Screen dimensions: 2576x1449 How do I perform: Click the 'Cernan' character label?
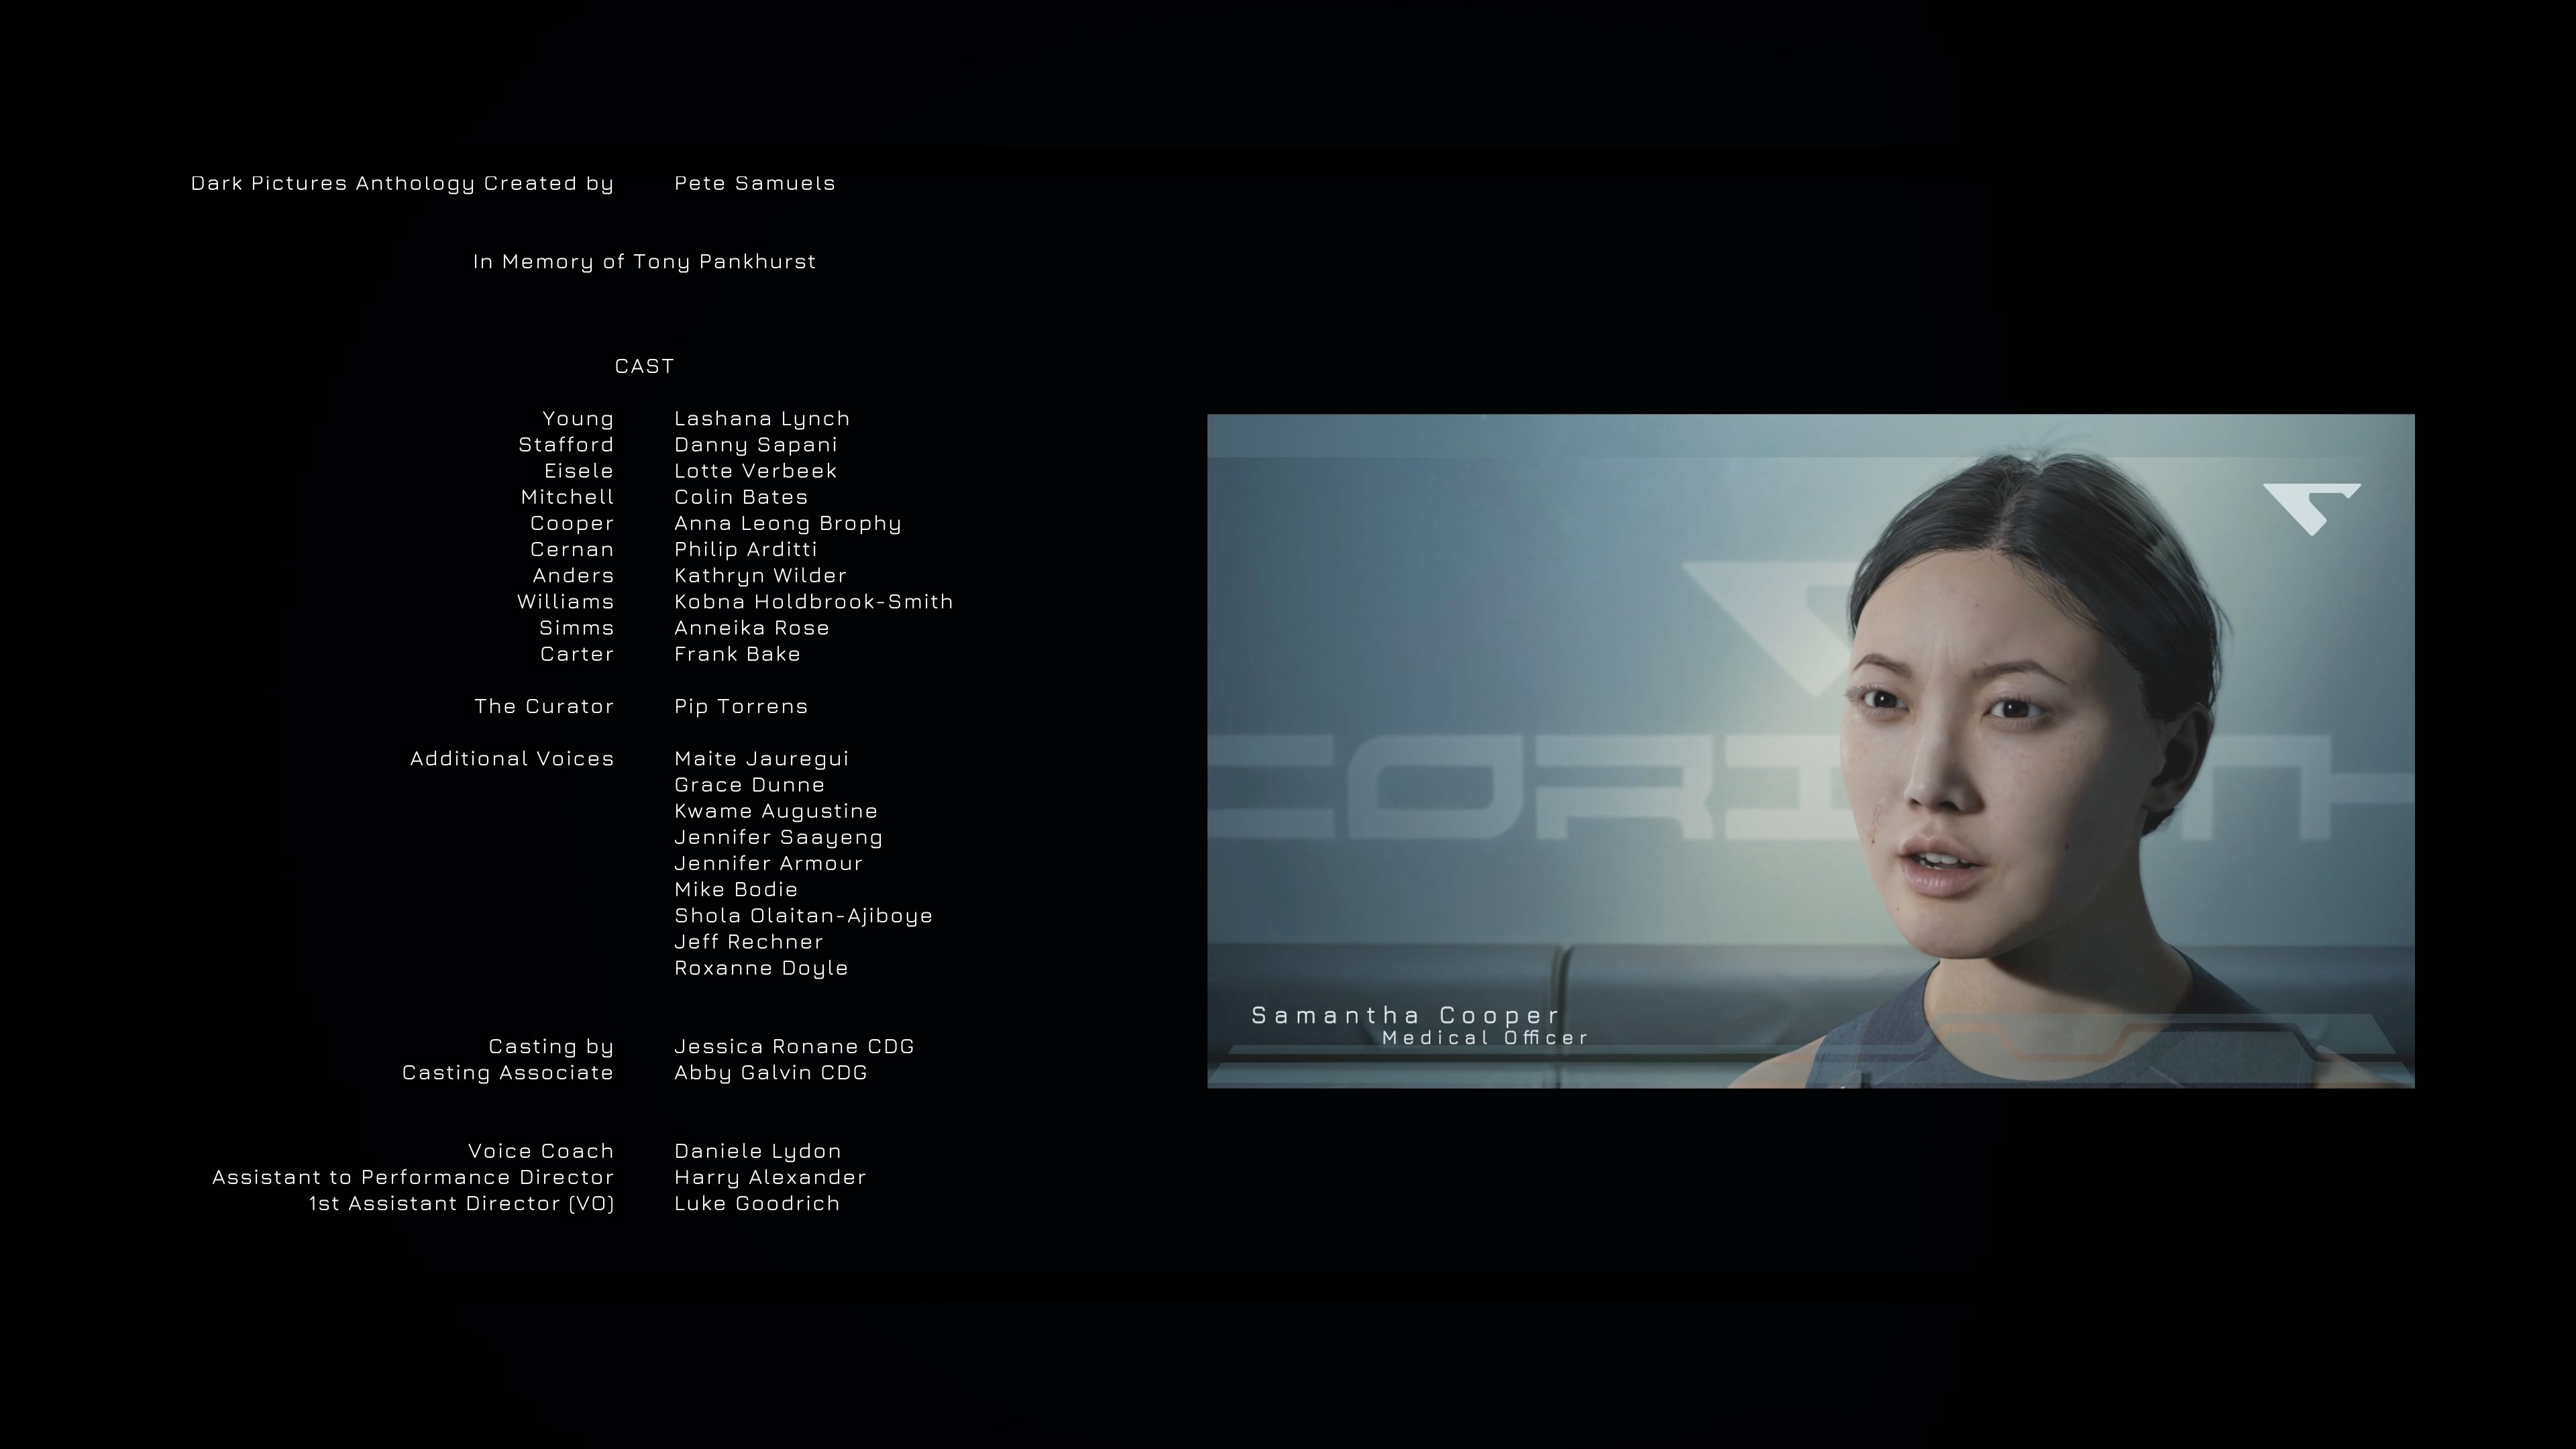pos(572,549)
